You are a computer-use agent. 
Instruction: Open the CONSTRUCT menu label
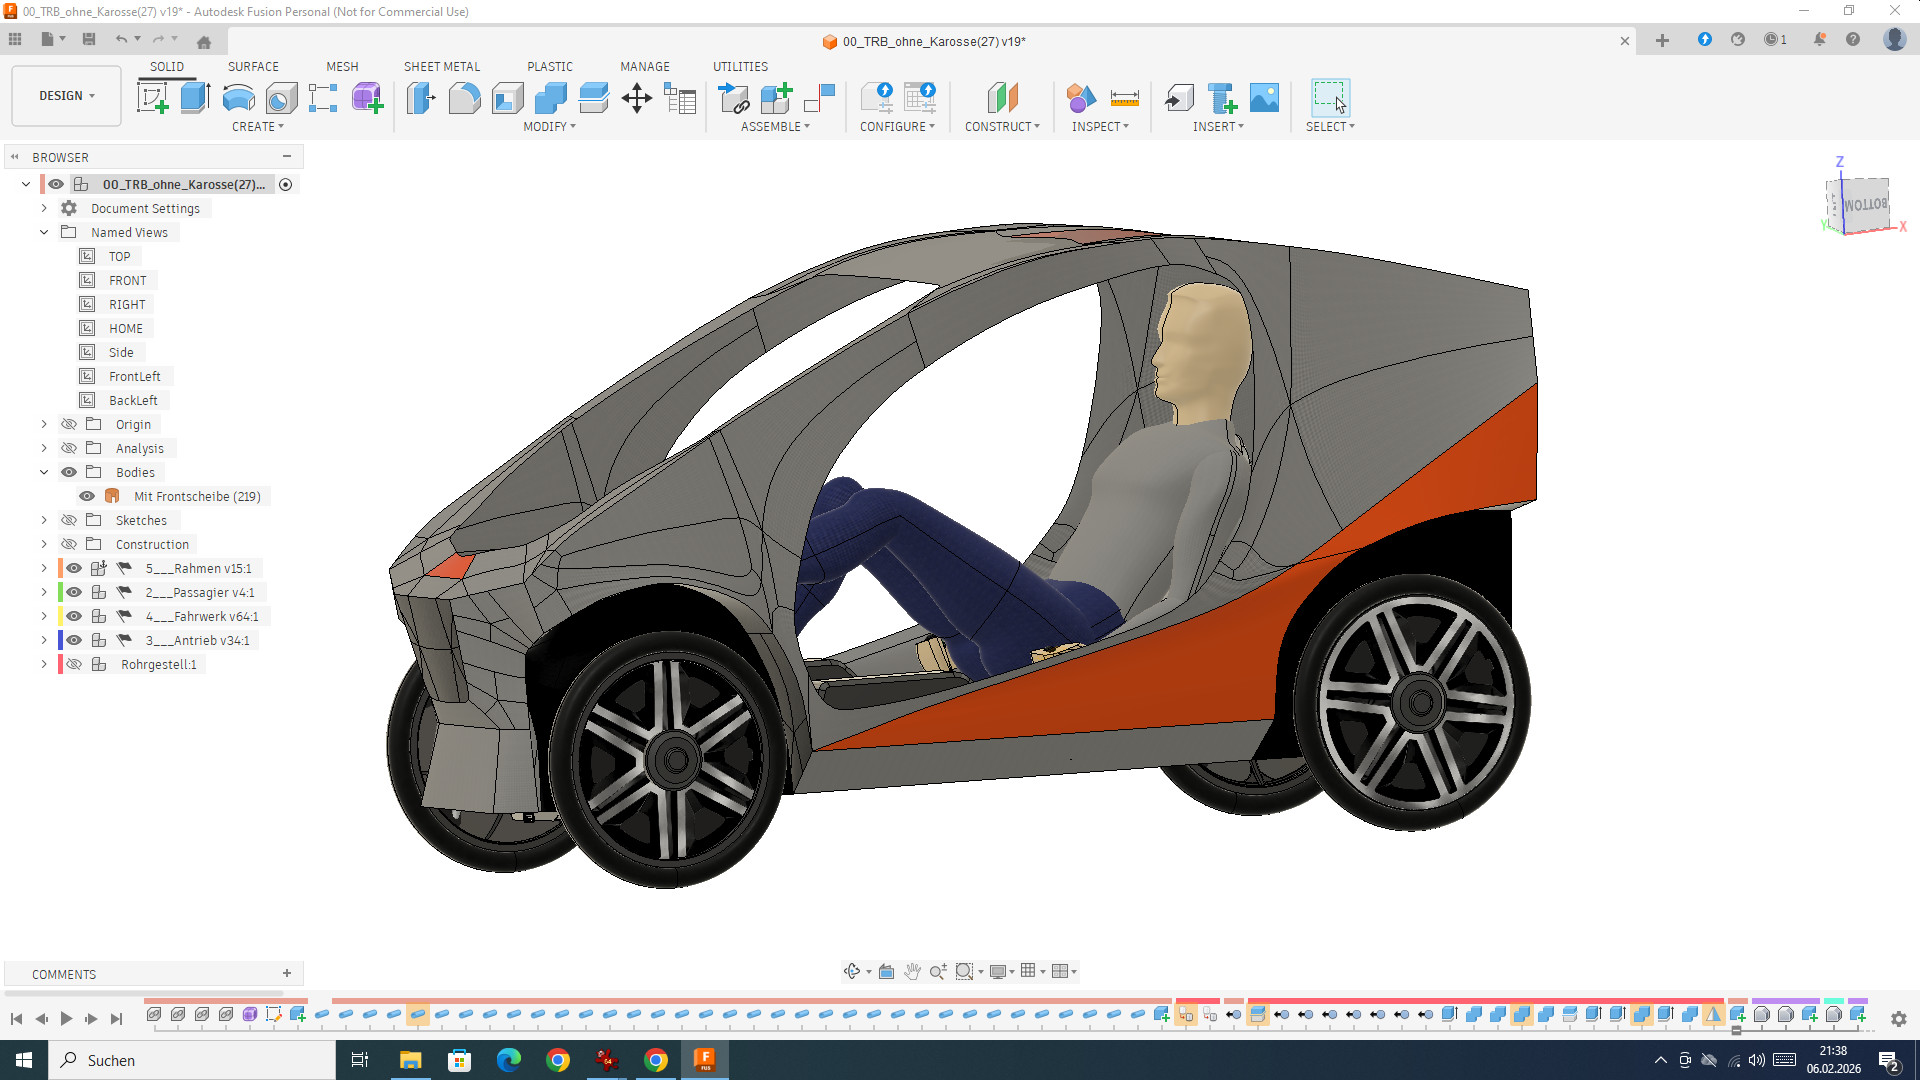[x=1001, y=127]
